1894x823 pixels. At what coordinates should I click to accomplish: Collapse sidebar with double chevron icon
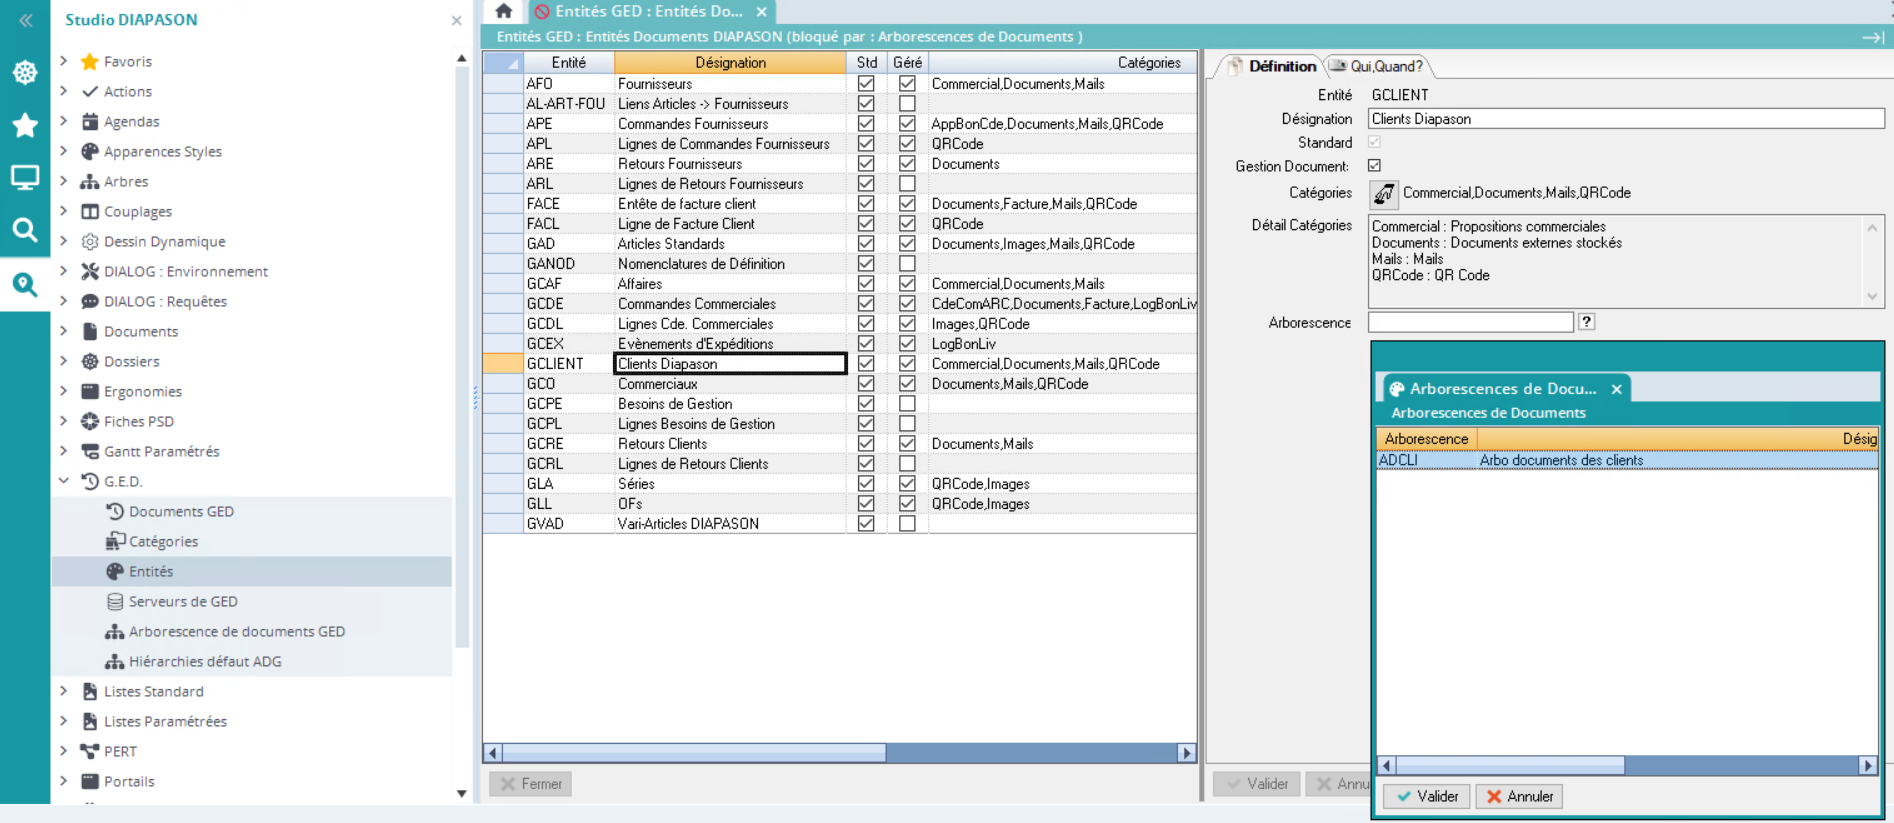(26, 20)
